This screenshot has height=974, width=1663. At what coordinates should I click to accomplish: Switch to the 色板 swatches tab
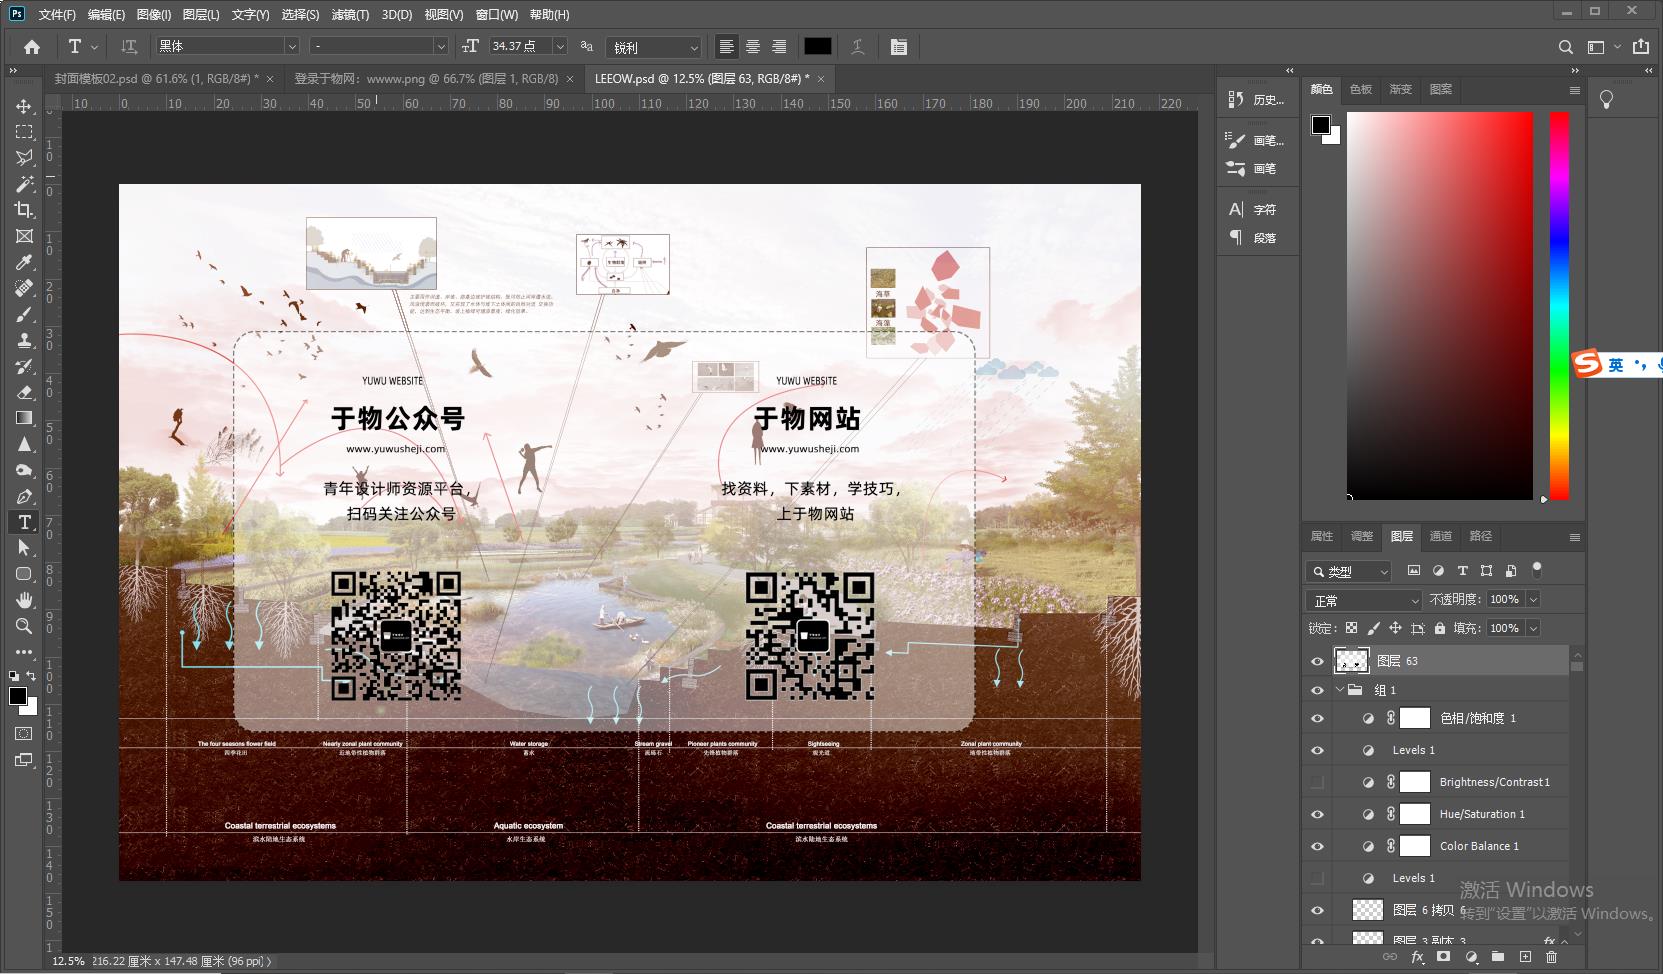[x=1361, y=89]
